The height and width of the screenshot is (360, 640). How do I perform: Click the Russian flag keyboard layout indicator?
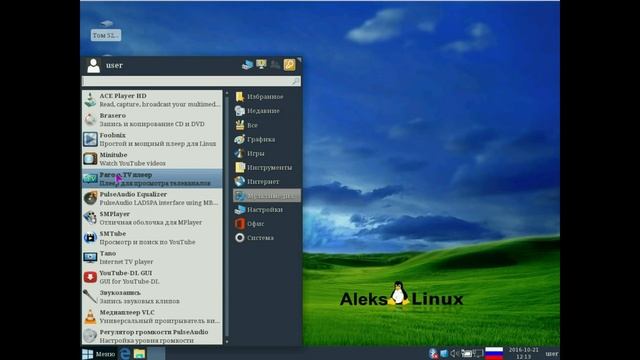click(x=494, y=353)
